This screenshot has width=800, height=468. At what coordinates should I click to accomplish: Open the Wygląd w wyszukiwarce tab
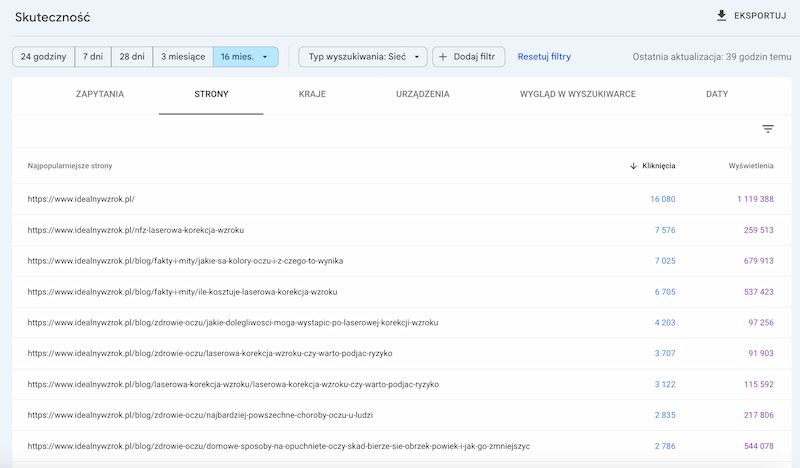pyautogui.click(x=577, y=95)
